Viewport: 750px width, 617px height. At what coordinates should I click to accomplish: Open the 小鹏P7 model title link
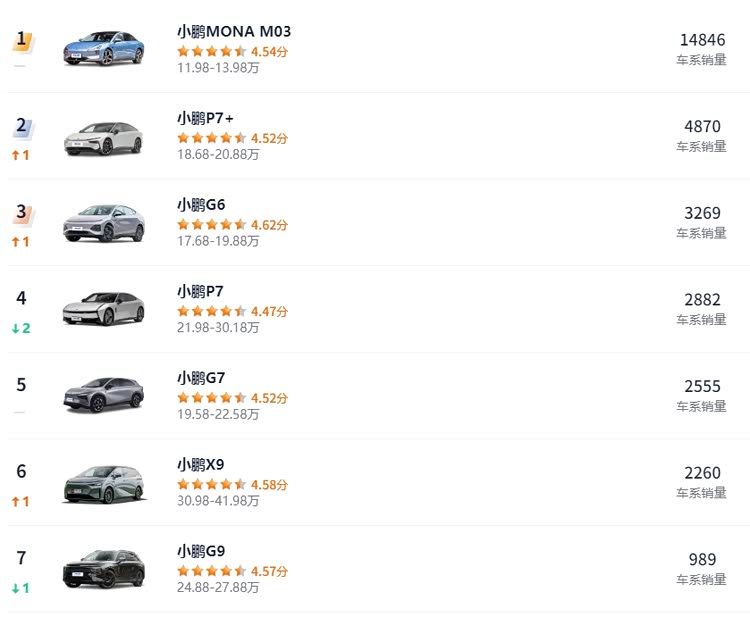tap(200, 291)
